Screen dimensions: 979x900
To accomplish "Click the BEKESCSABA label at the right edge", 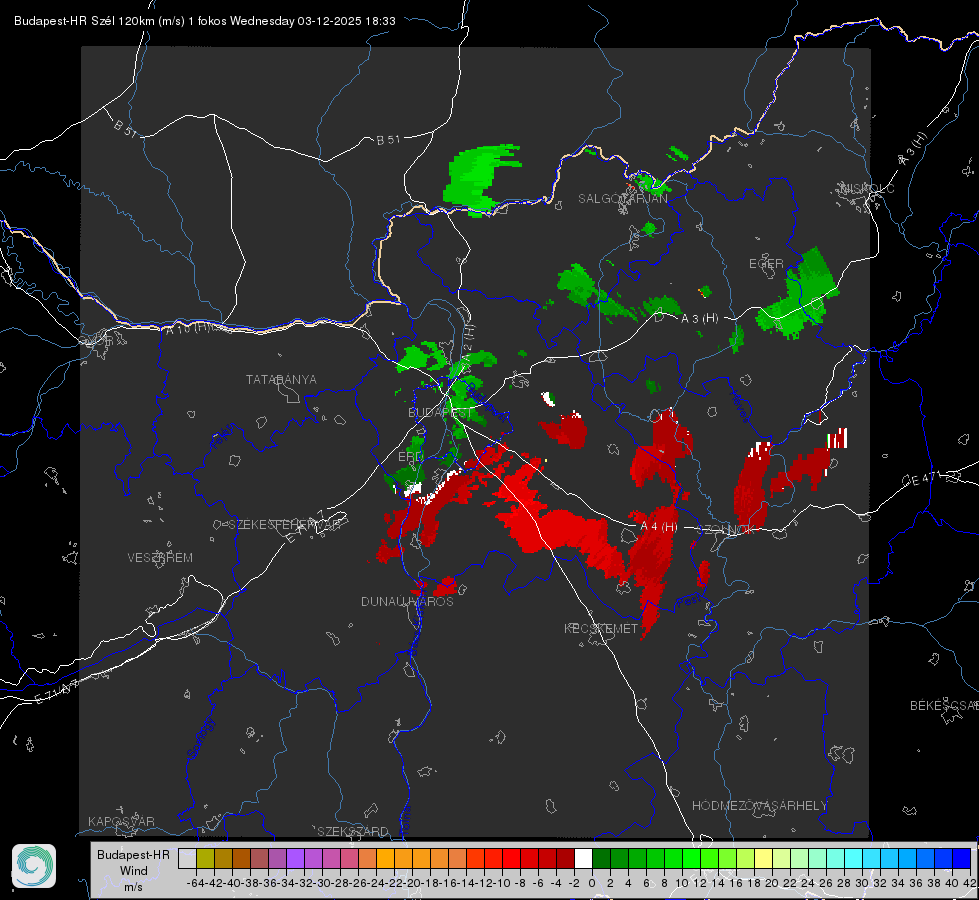I will tap(944, 705).
